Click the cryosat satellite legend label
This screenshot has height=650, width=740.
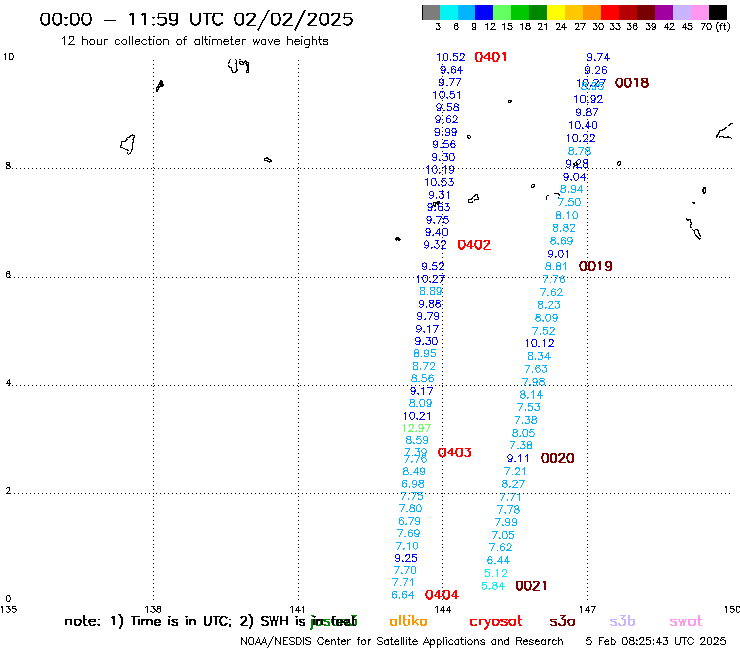coord(496,622)
